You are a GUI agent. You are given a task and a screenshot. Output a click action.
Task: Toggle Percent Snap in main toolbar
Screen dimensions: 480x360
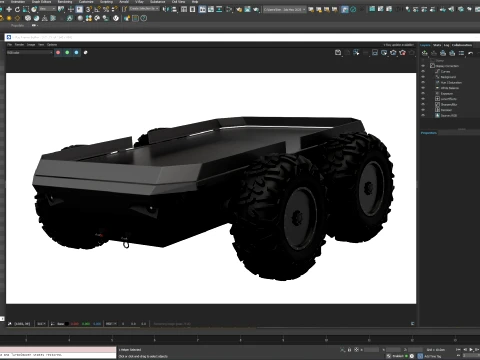(106, 9)
